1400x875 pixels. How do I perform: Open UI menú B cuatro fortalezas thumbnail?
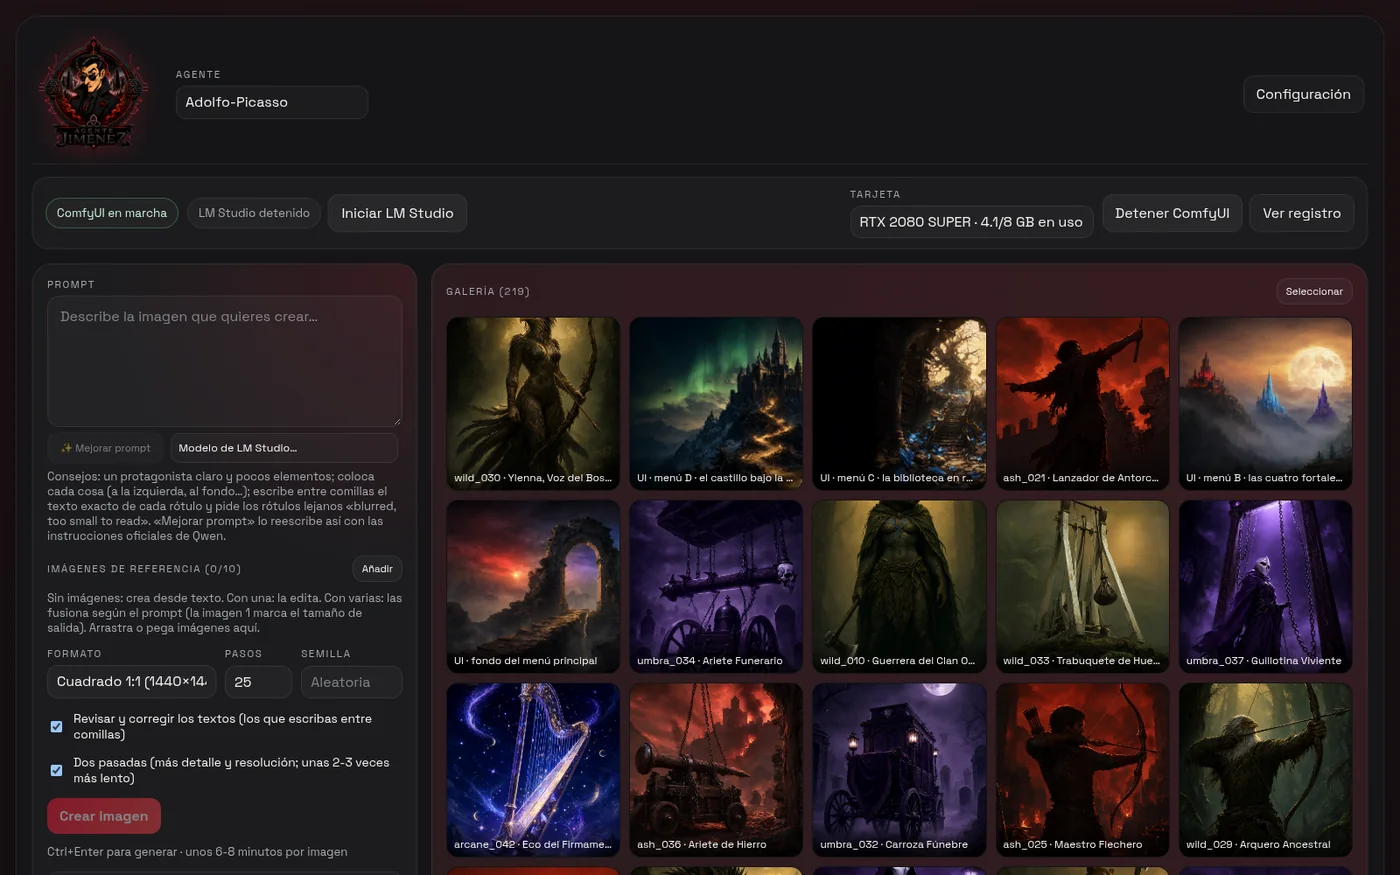1265,403
